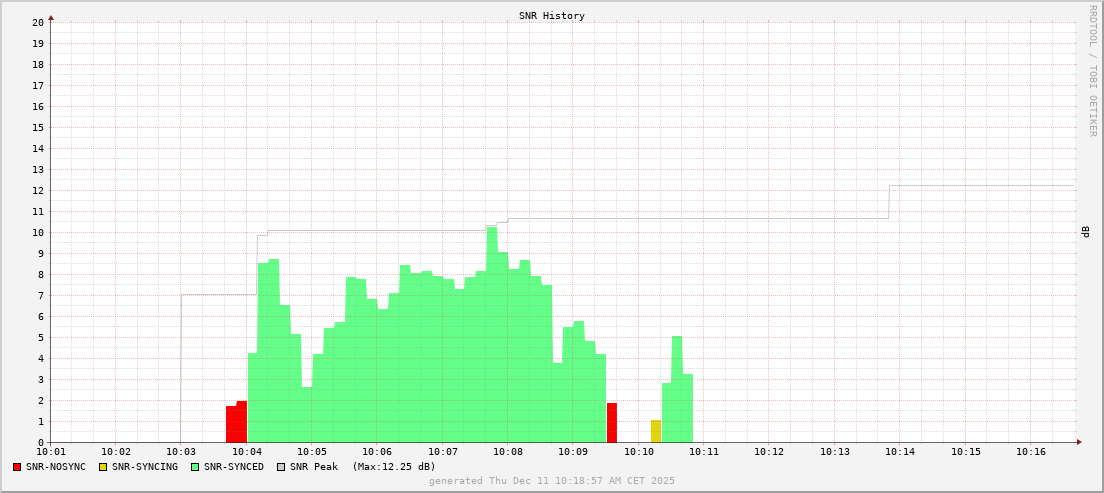Click the yellow SNR-SYNCING legend swatch
This screenshot has width=1104, height=493.
[x=103, y=467]
